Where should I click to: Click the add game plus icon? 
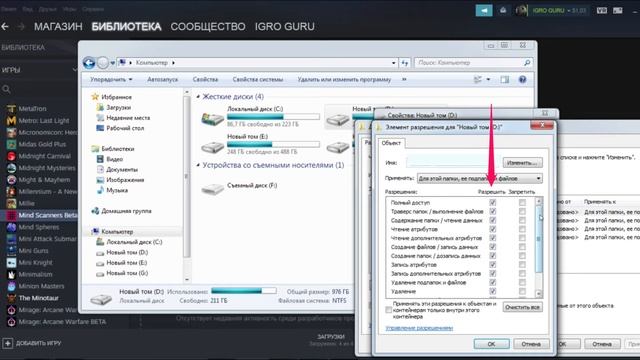(x=7, y=343)
